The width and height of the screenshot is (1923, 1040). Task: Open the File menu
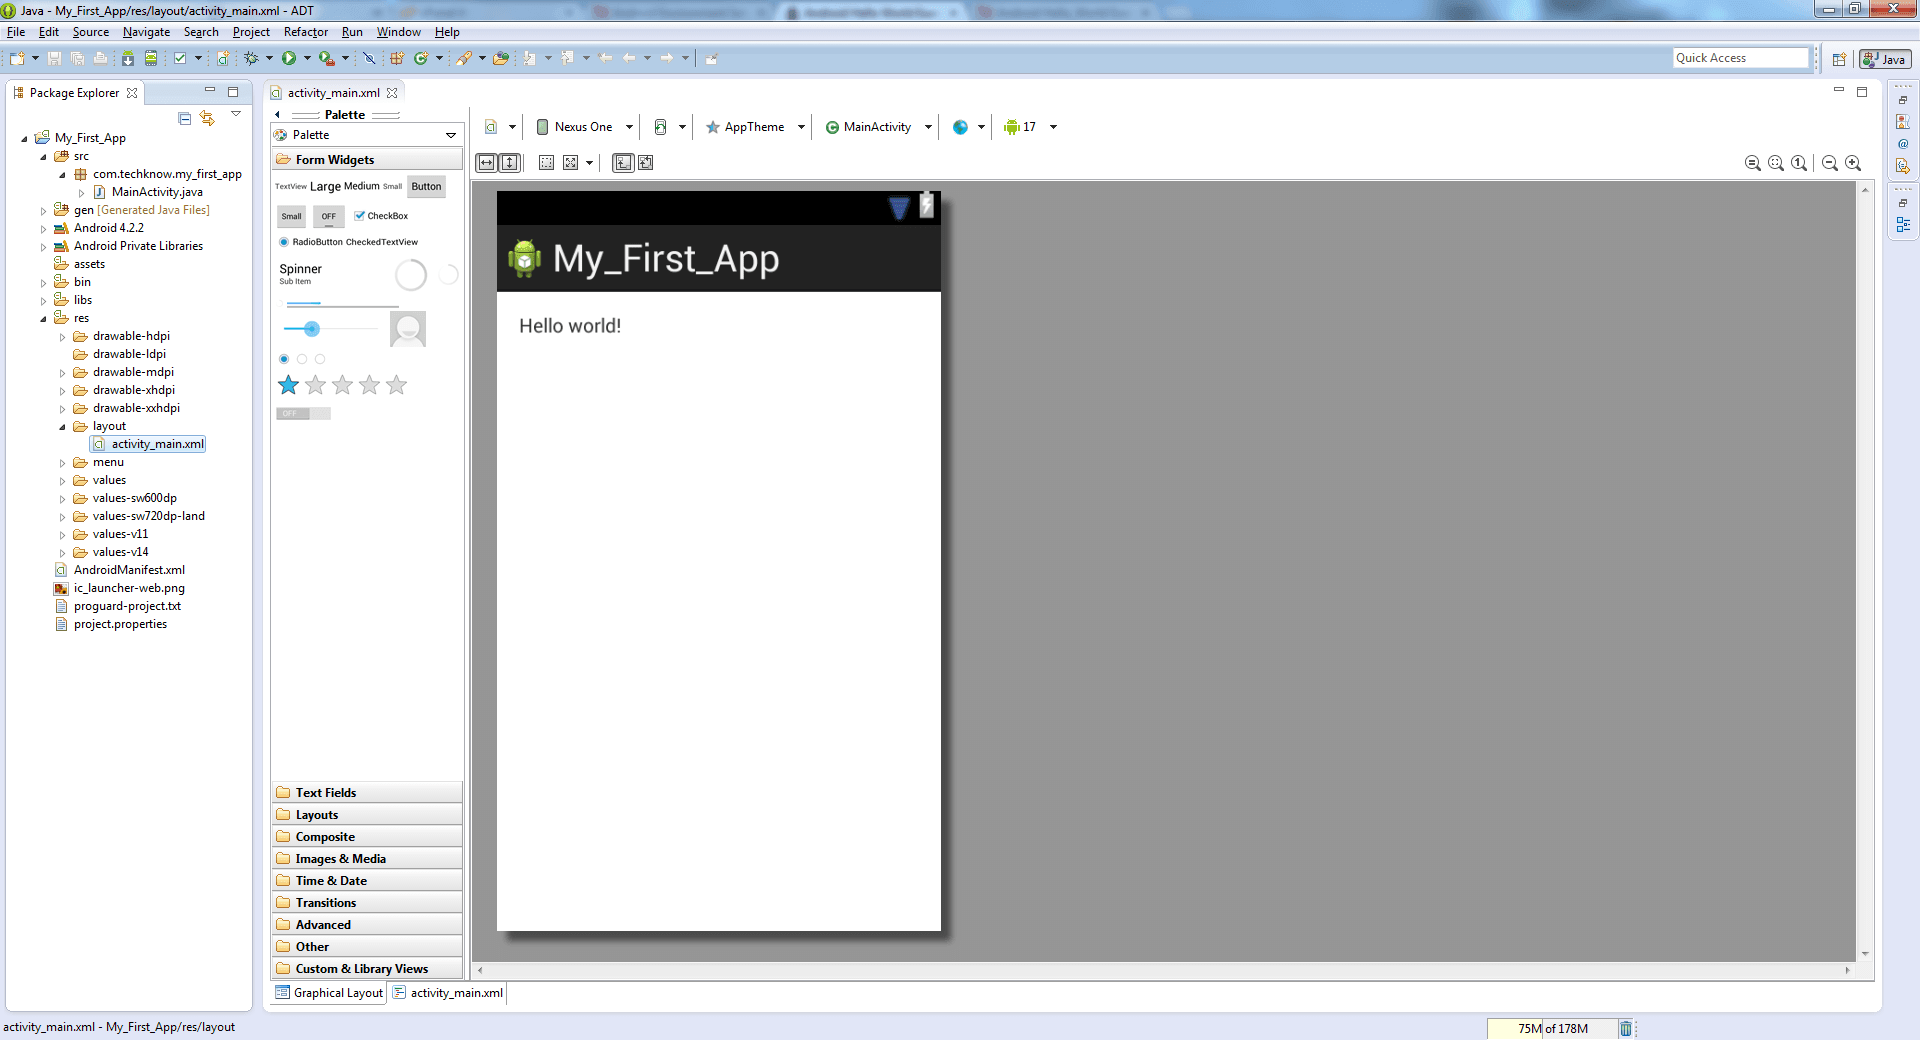pyautogui.click(x=16, y=32)
